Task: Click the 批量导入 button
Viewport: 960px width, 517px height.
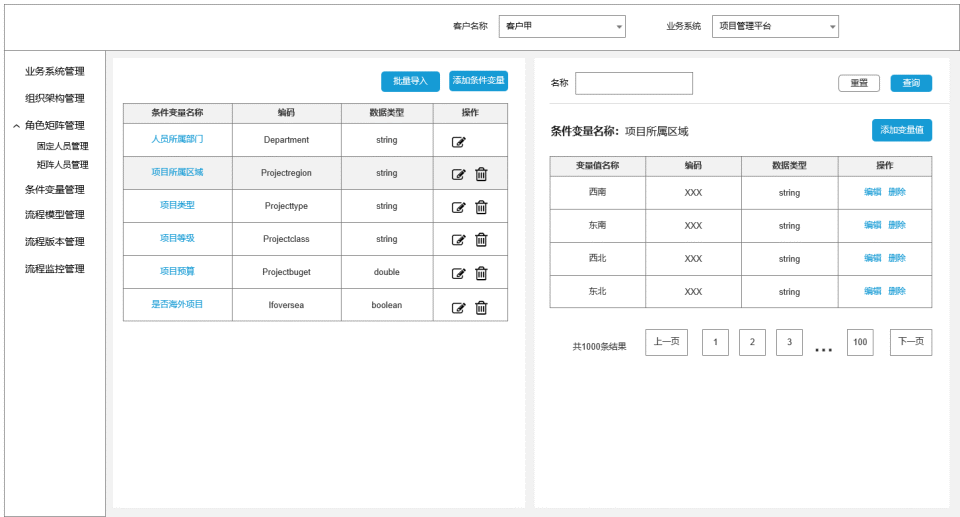Action: tap(410, 81)
